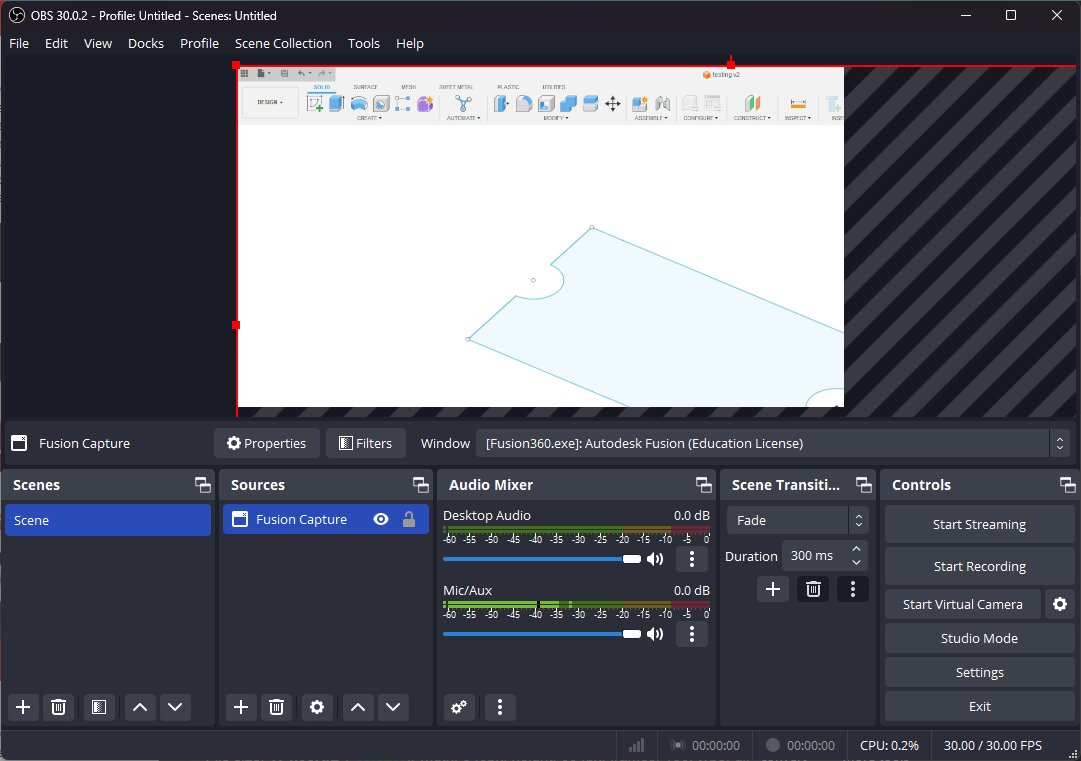Toggle lock on Fusion Capture source
Image resolution: width=1081 pixels, height=761 pixels.
(409, 520)
